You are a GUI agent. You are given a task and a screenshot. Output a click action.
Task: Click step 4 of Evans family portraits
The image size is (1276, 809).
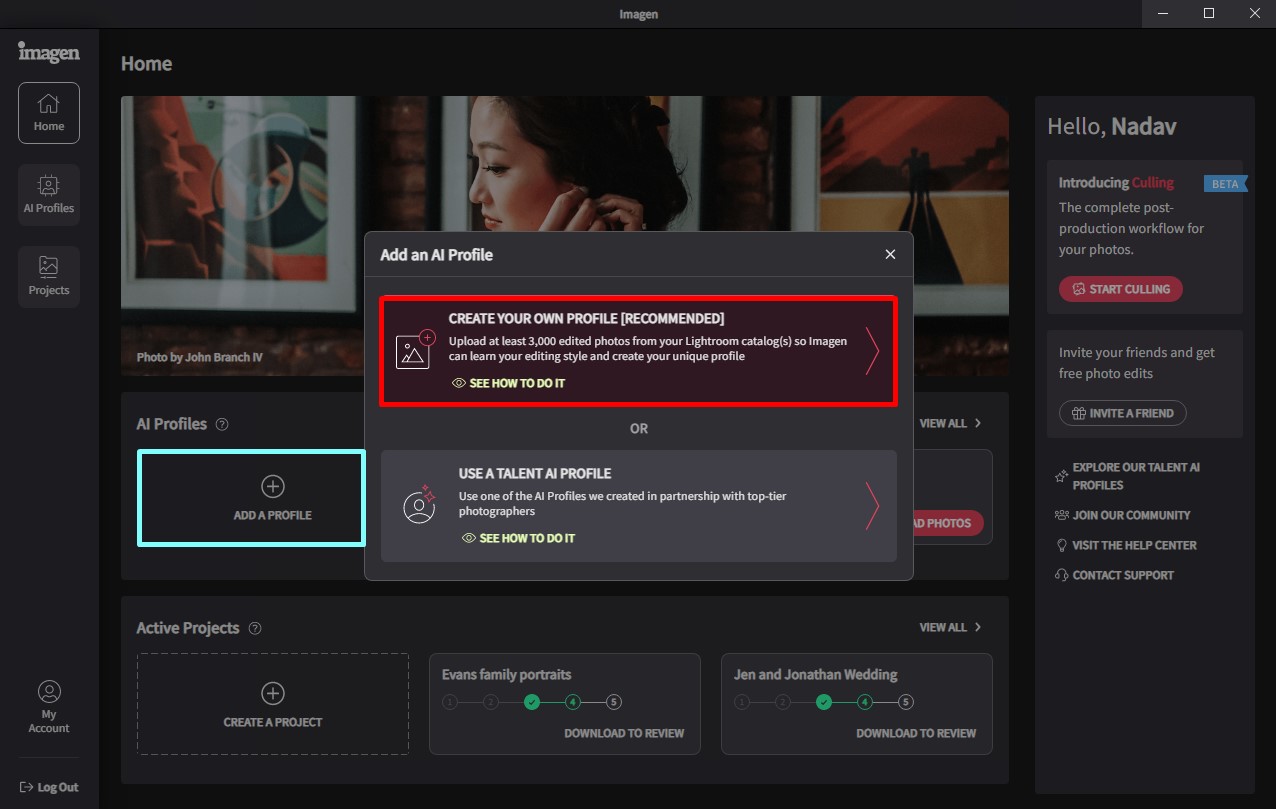pos(573,702)
